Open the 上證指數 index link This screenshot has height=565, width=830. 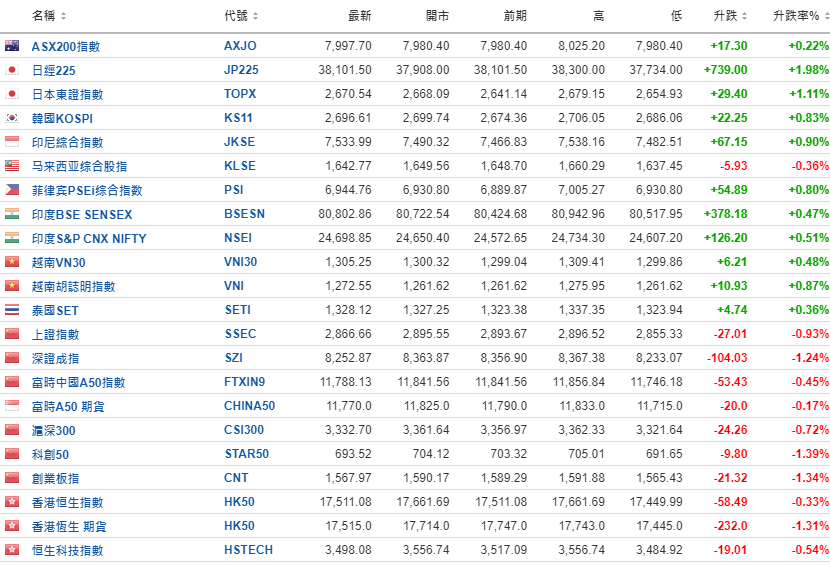[x=55, y=334]
